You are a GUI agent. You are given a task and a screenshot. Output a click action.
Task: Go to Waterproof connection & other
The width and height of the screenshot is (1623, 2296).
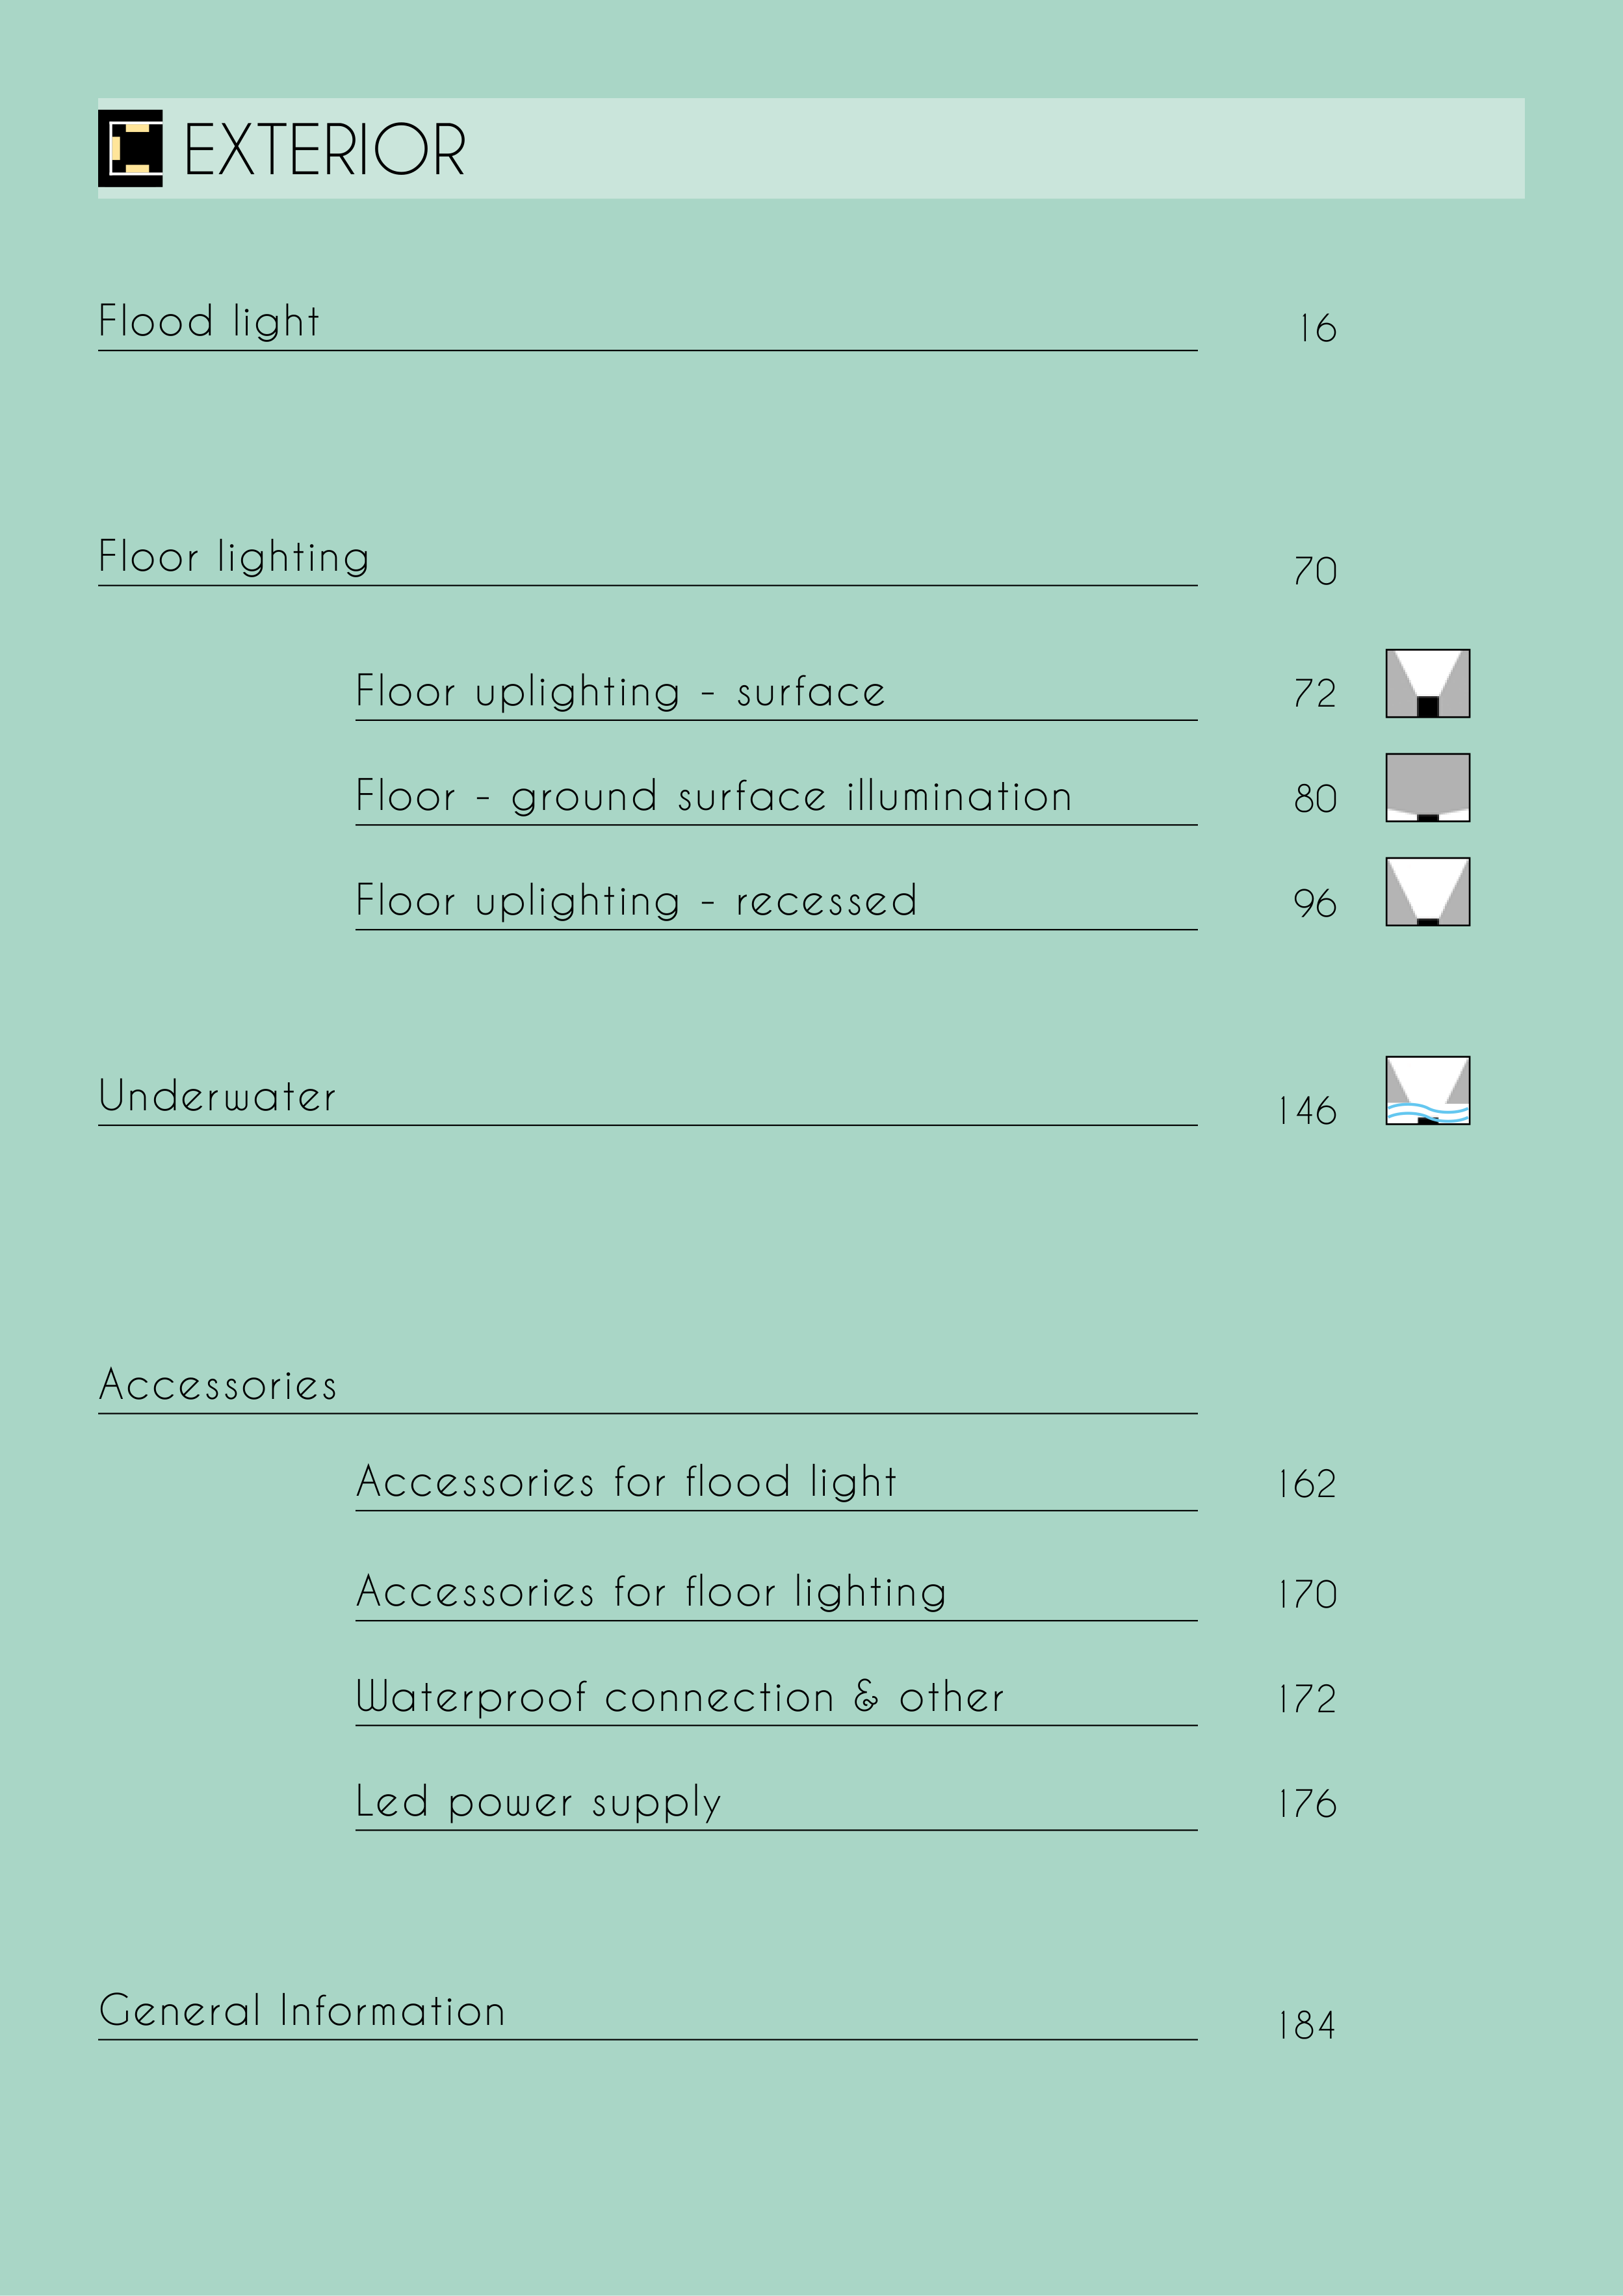679,1697
